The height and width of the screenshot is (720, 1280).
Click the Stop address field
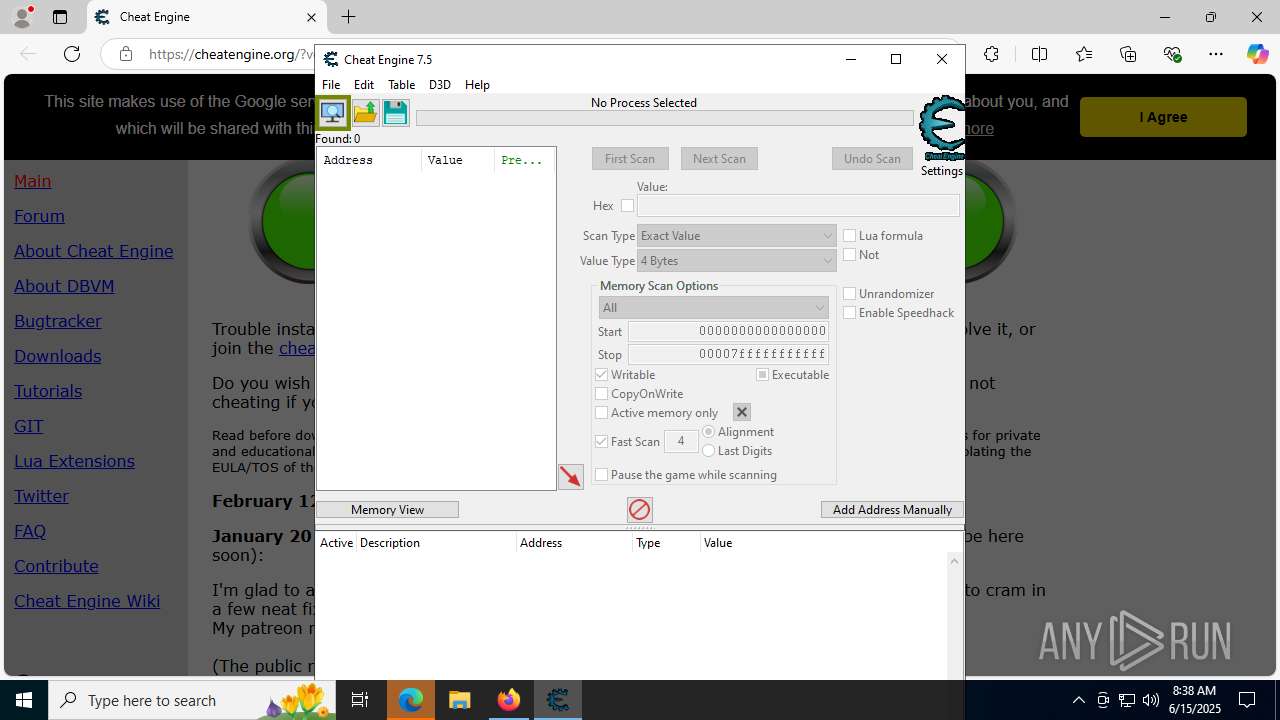728,354
